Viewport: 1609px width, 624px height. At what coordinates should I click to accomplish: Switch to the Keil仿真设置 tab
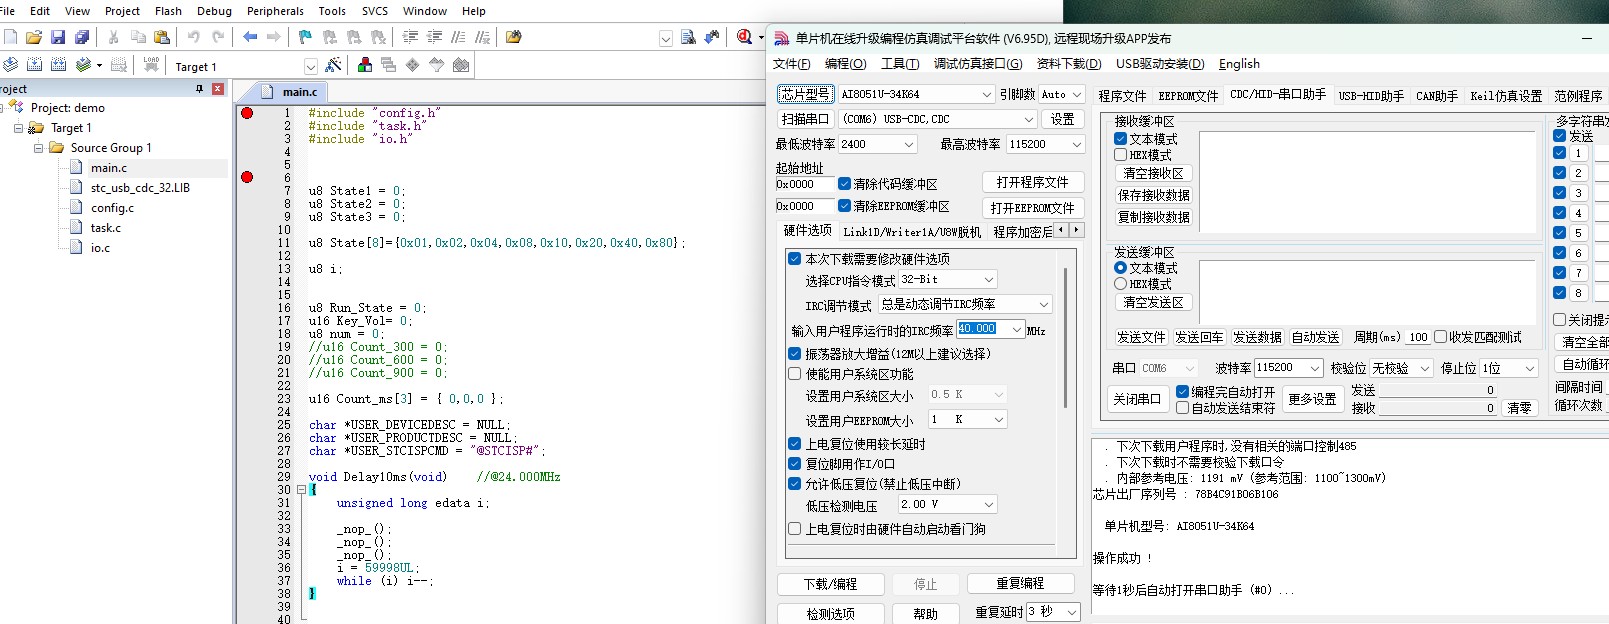coord(1506,96)
